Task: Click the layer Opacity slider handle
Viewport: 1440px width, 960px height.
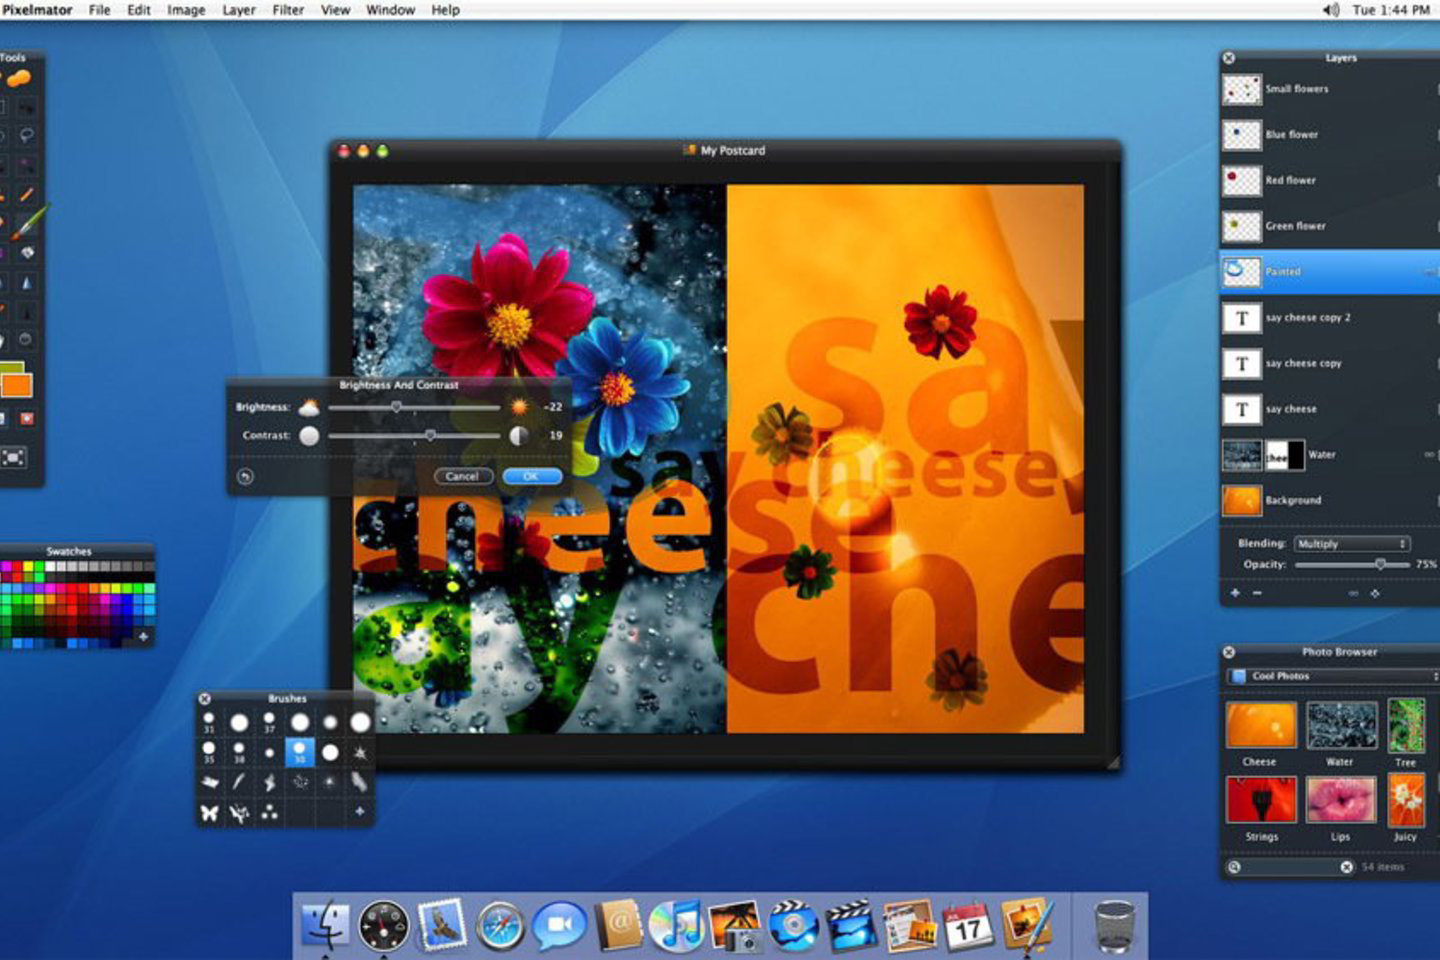Action: tap(1380, 564)
